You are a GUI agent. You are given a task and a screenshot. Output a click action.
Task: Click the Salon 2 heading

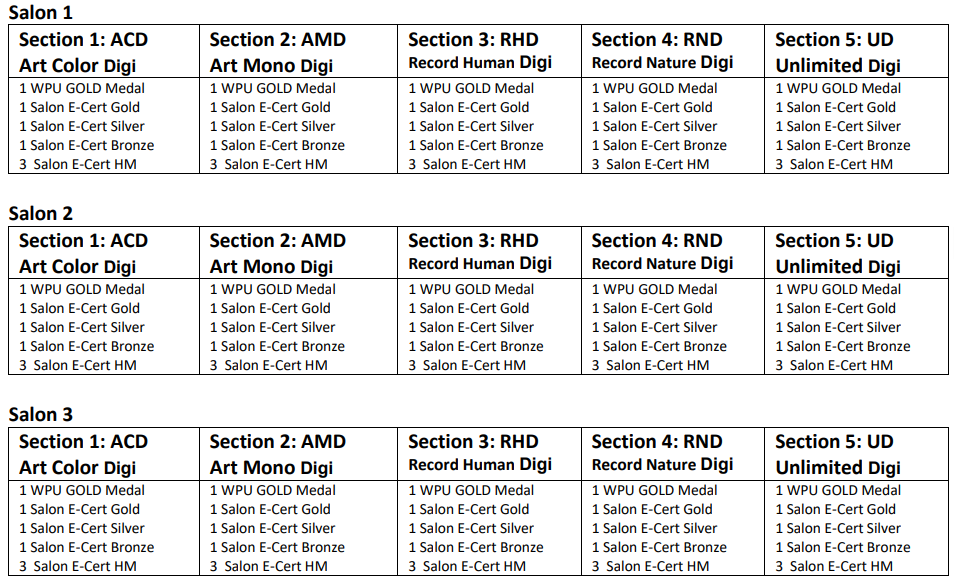(40, 213)
